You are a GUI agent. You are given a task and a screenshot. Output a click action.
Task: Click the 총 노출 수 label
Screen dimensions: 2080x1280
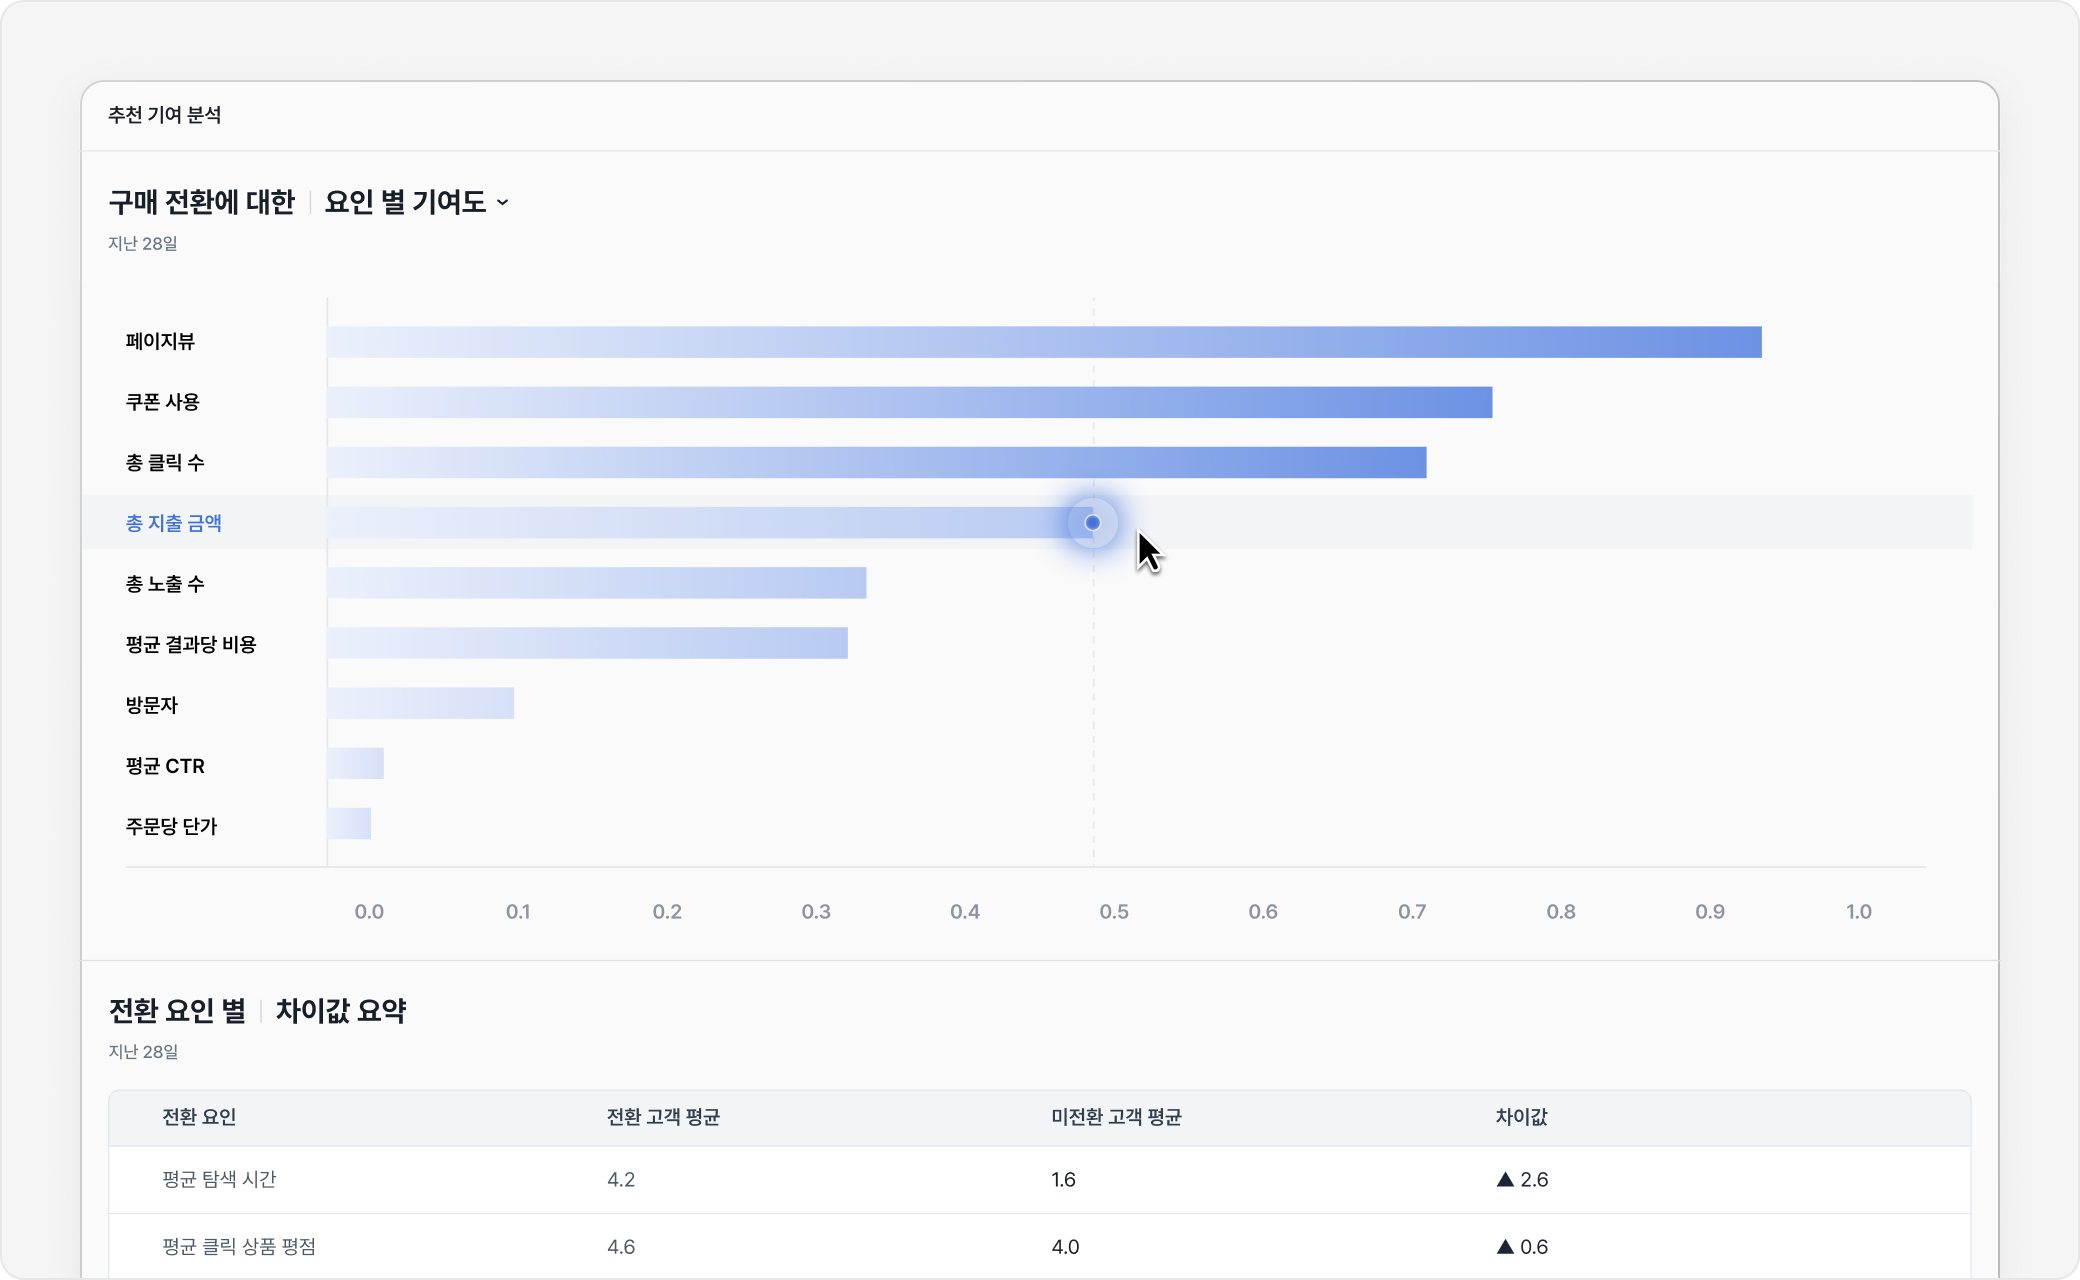point(165,584)
